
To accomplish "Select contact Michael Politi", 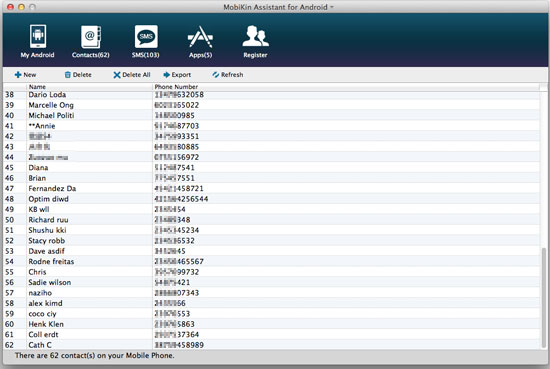I will tap(51, 115).
